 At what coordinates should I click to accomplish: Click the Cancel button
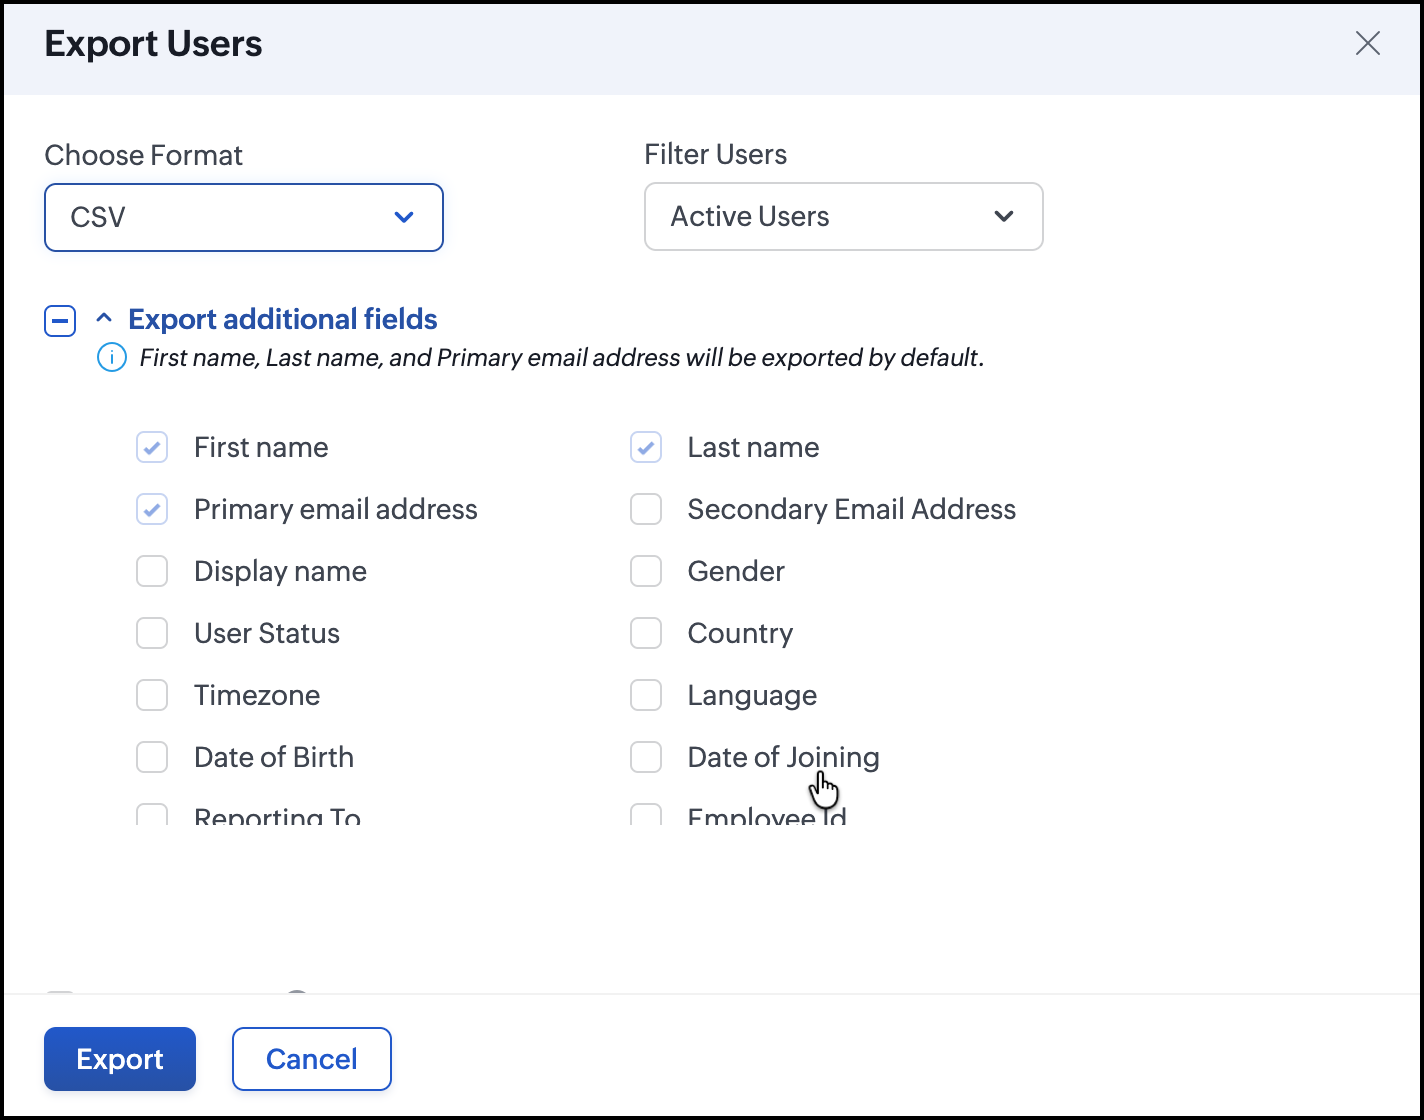[x=312, y=1059]
